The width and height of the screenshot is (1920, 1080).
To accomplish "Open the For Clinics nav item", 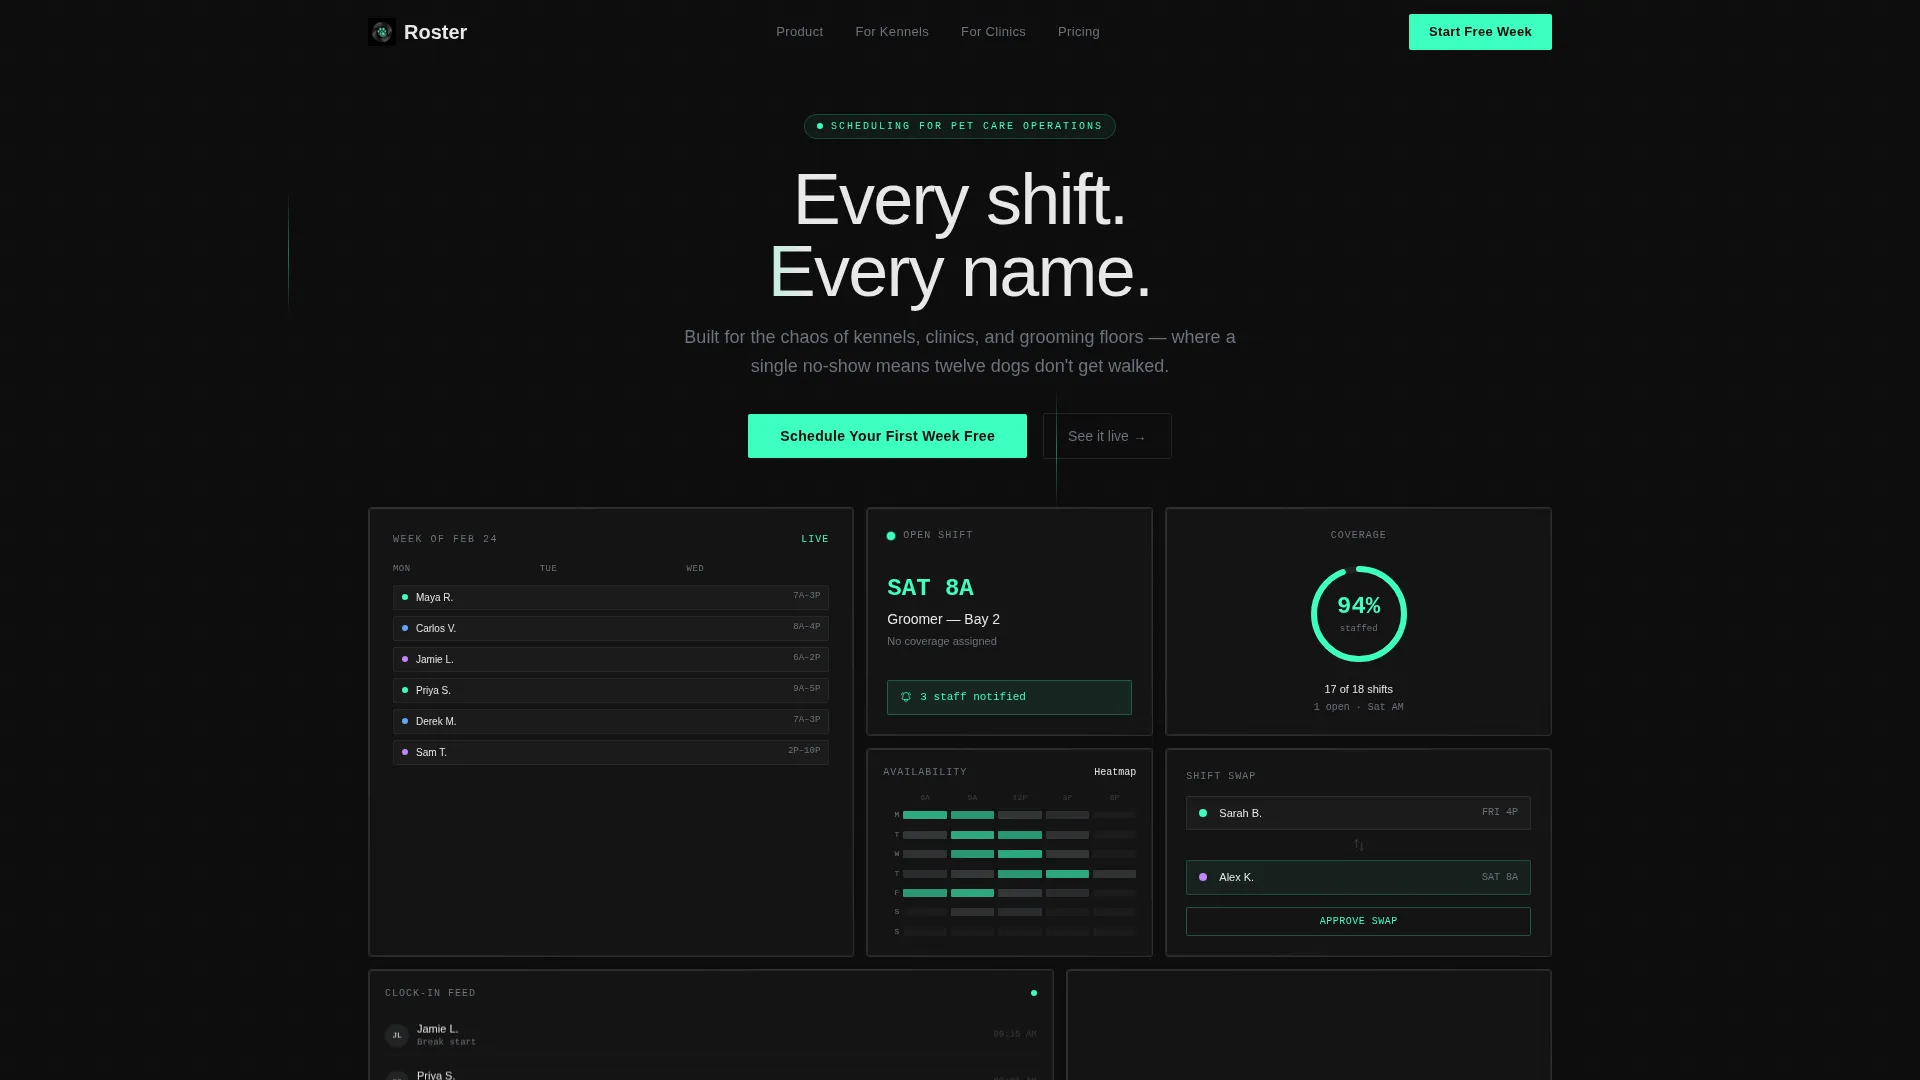I will pyautogui.click(x=993, y=32).
